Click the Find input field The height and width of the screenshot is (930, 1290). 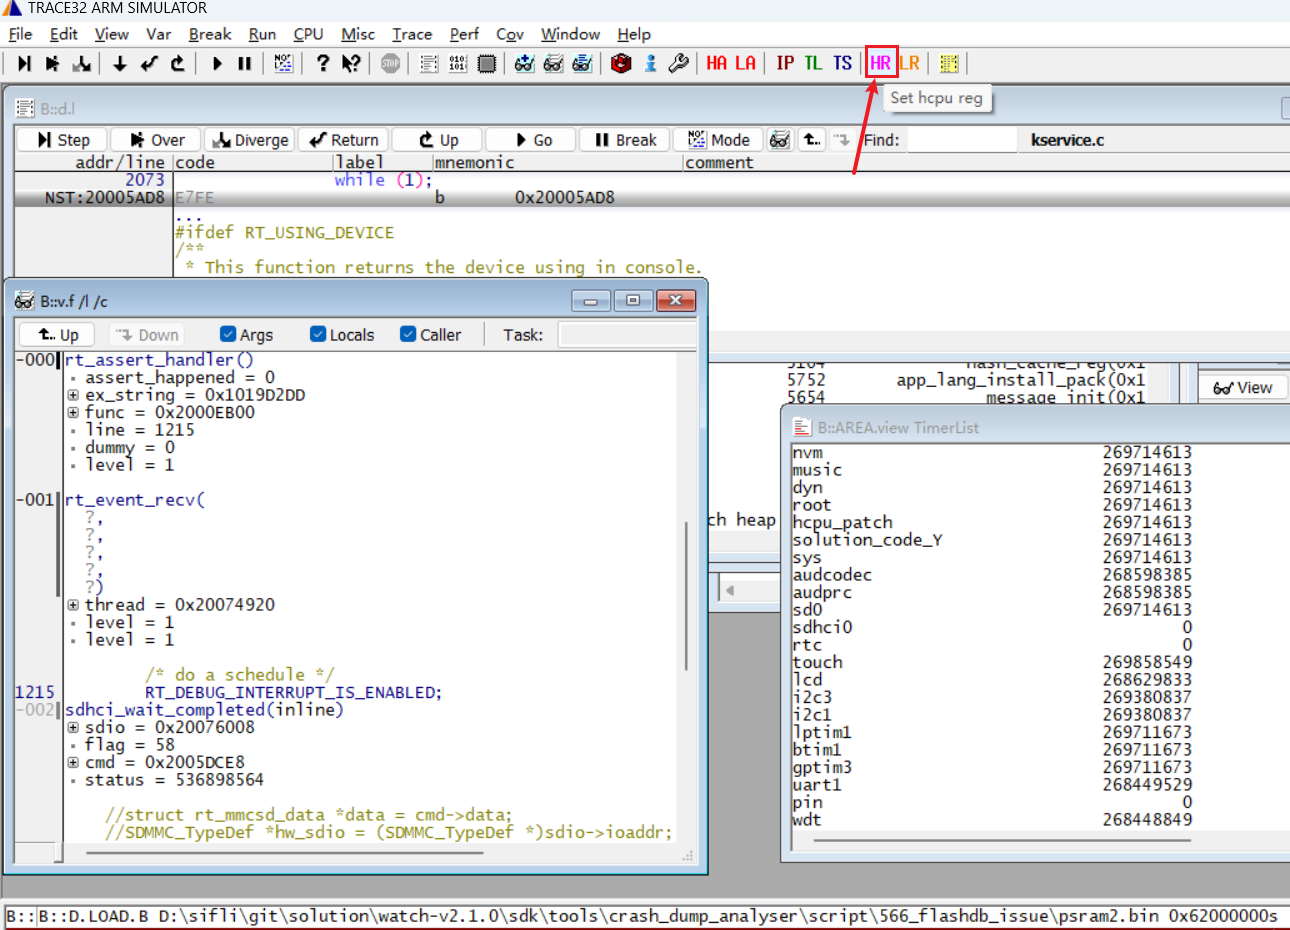pyautogui.click(x=962, y=140)
